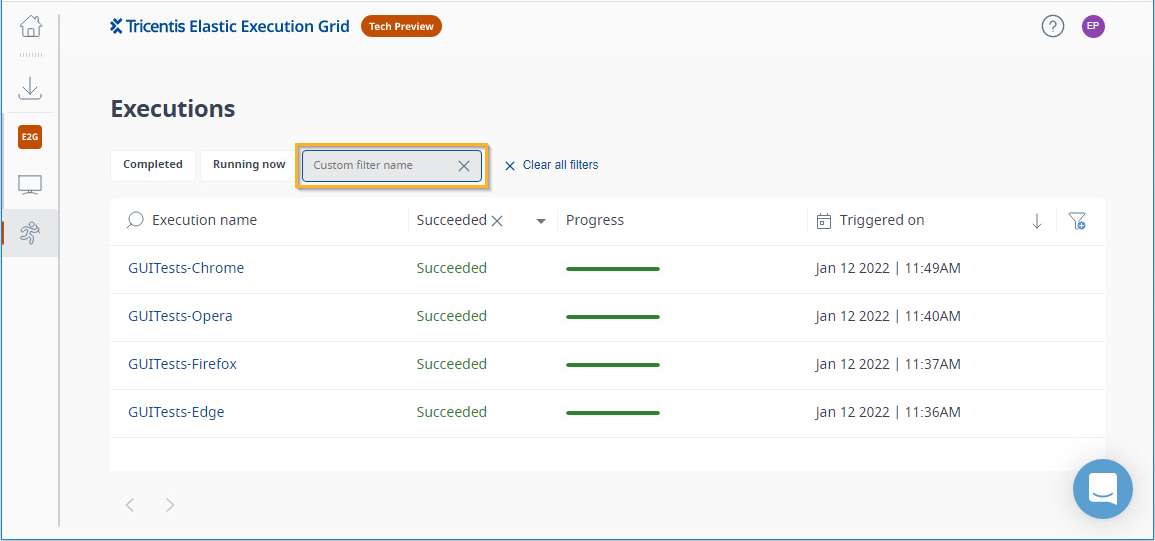Open the chat support bubble
Screen dimensions: 1155x541
pyautogui.click(x=1103, y=489)
